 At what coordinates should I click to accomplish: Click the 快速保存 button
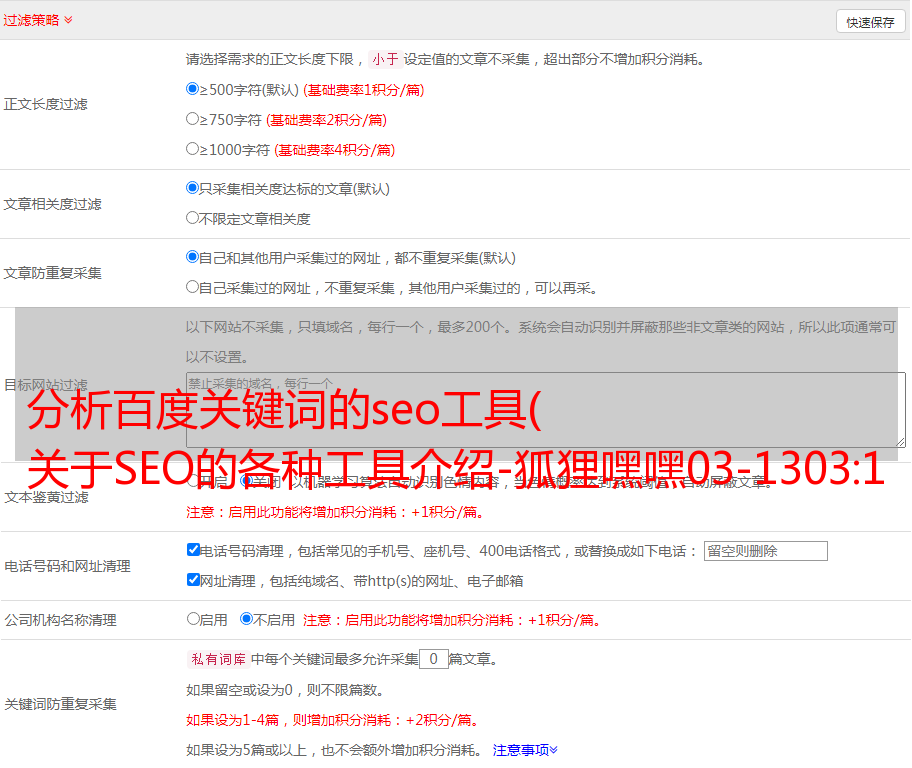[x=870, y=22]
